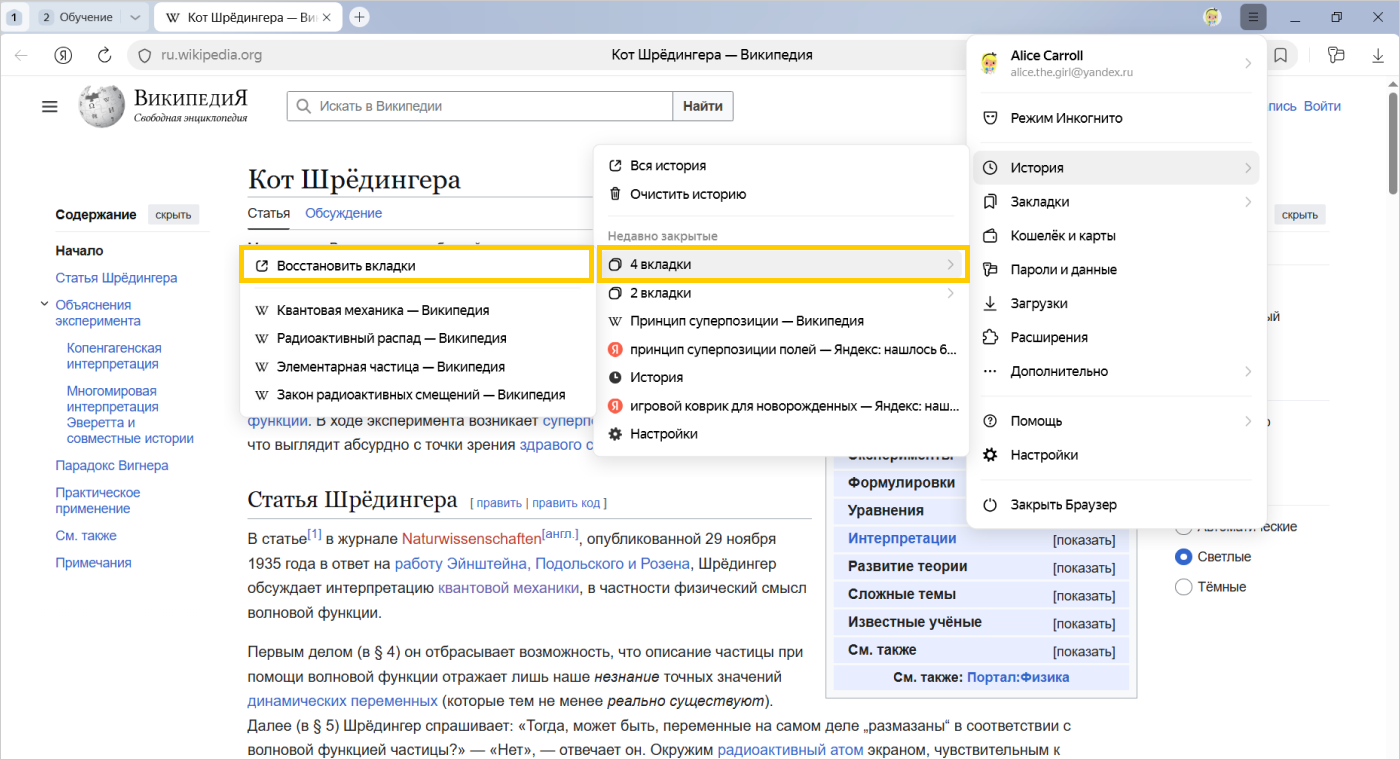
Task: Click the Yandex icon beside игровой коврик entry
Action: click(615, 406)
